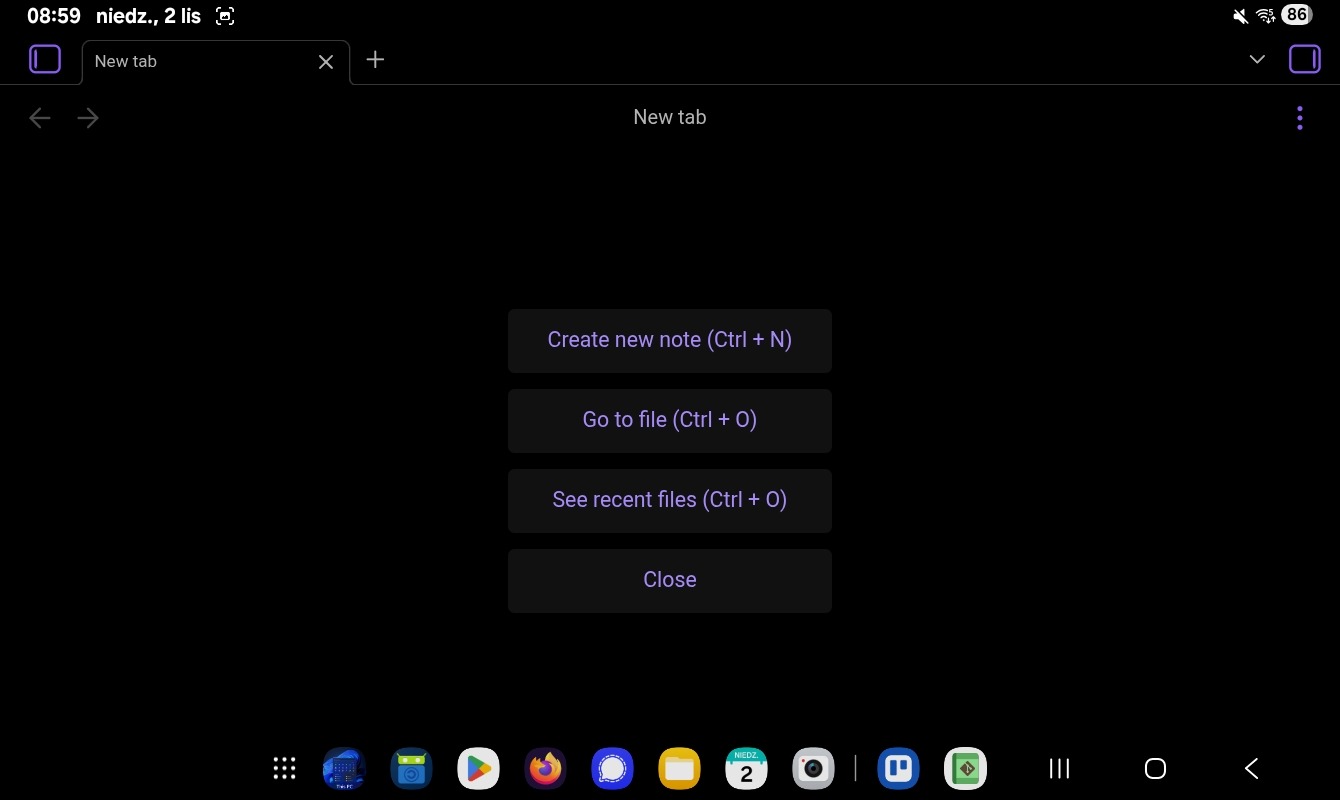
Task: Toggle the right sidebar panel
Action: tap(1304, 60)
